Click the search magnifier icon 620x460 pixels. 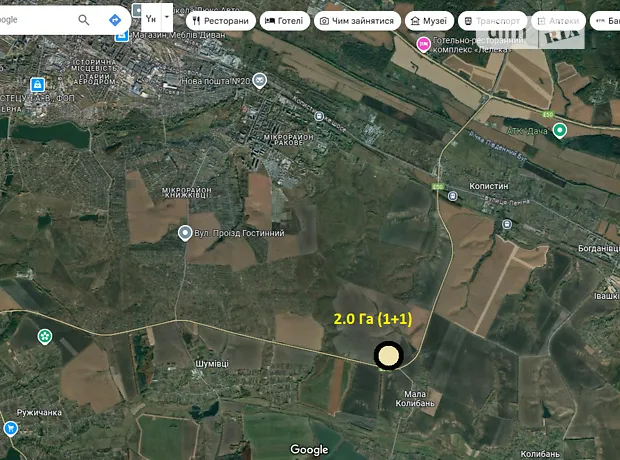83,20
